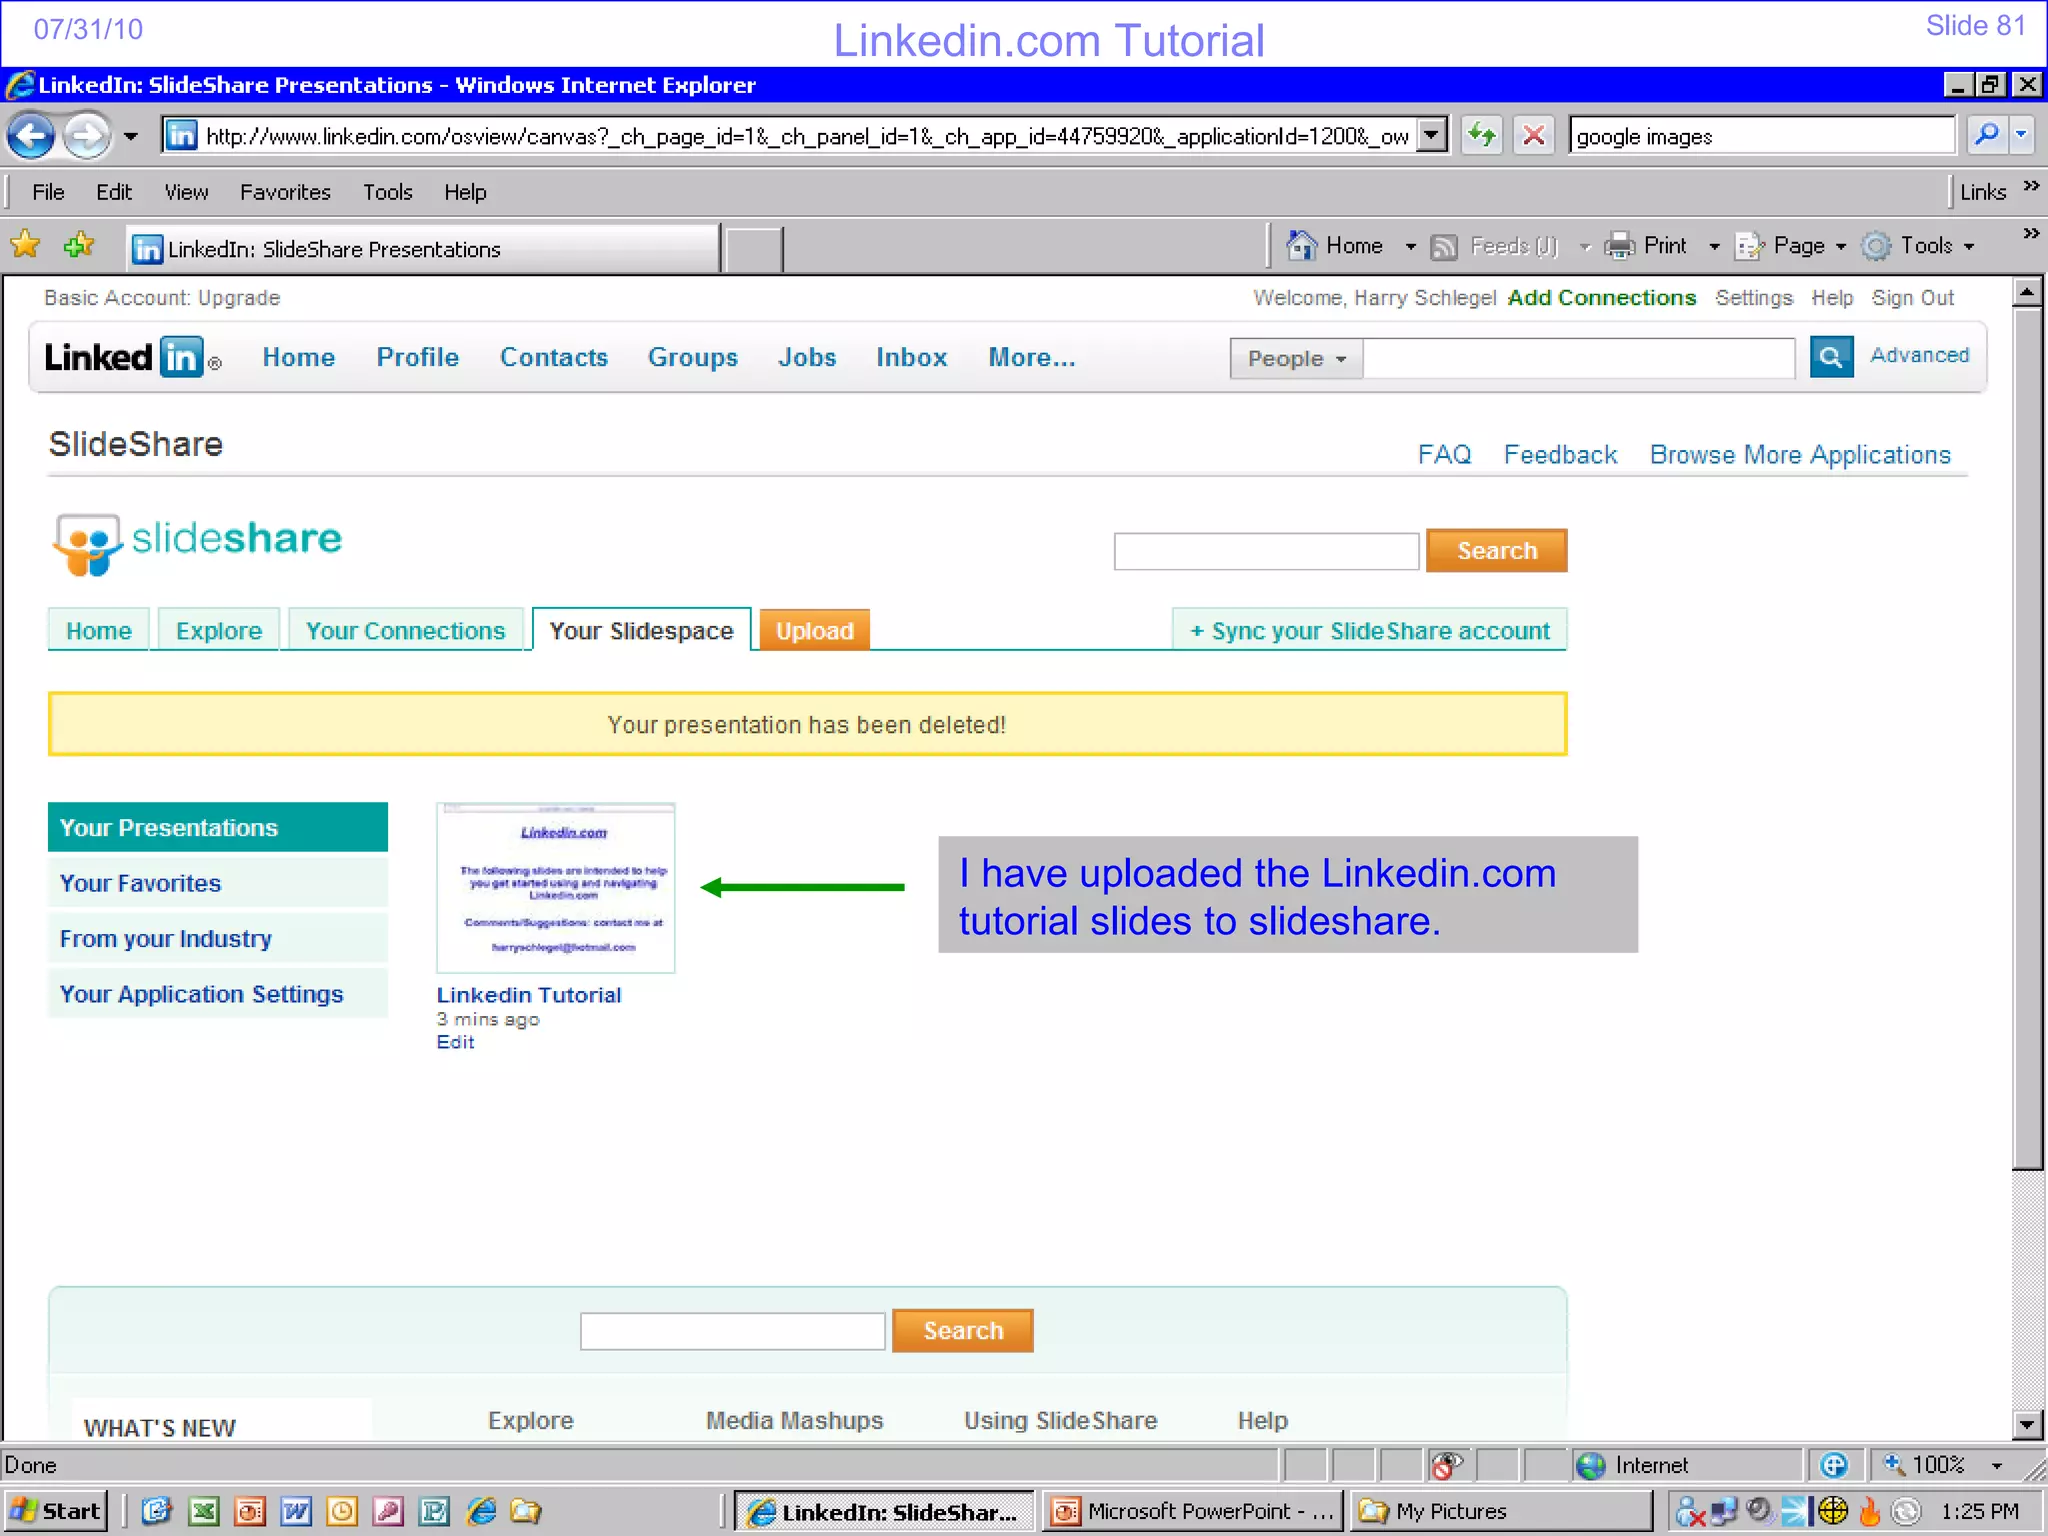
Task: Open a new blank browser tab
Action: point(753,249)
